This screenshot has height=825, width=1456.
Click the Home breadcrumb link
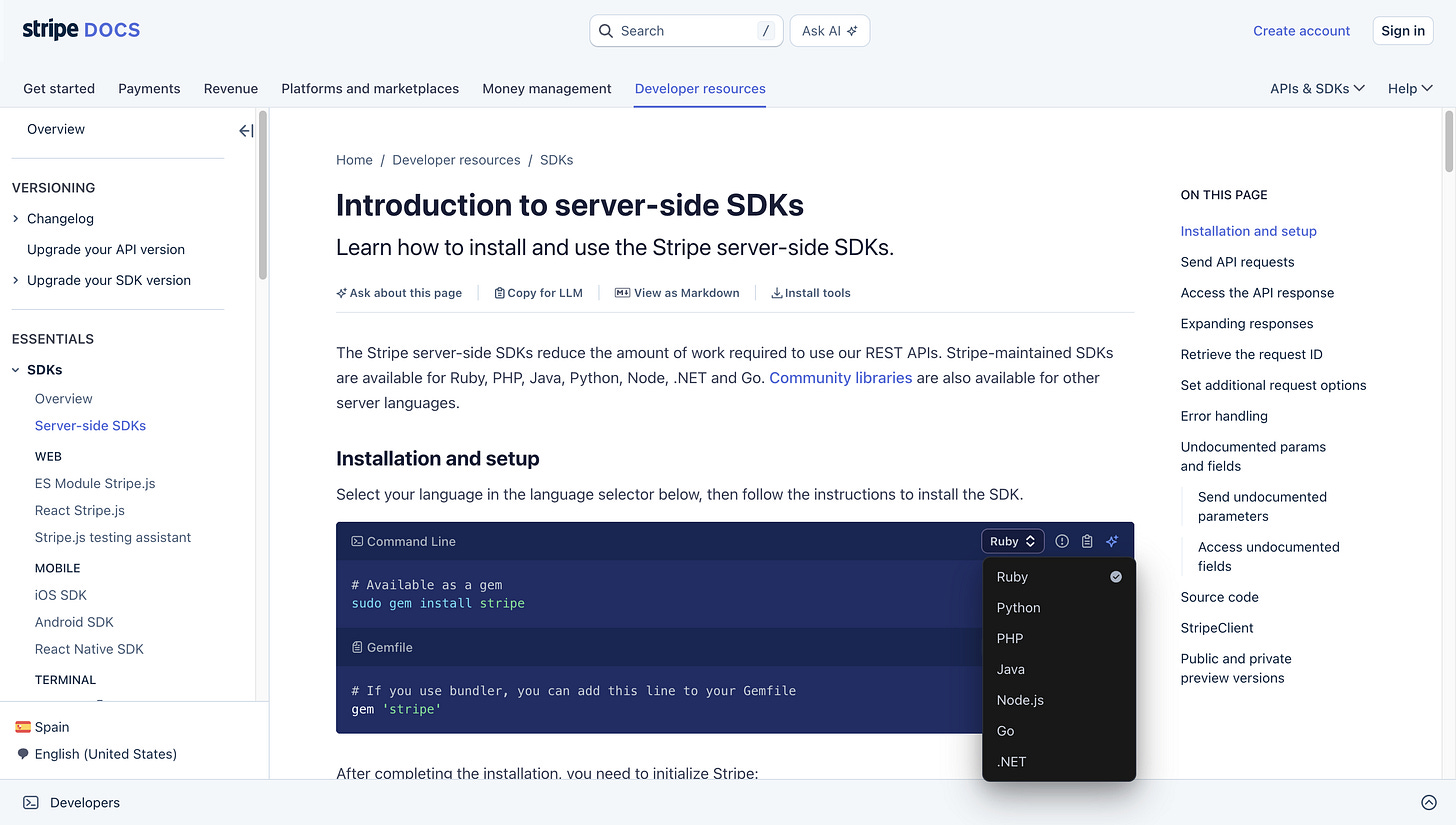click(x=354, y=160)
